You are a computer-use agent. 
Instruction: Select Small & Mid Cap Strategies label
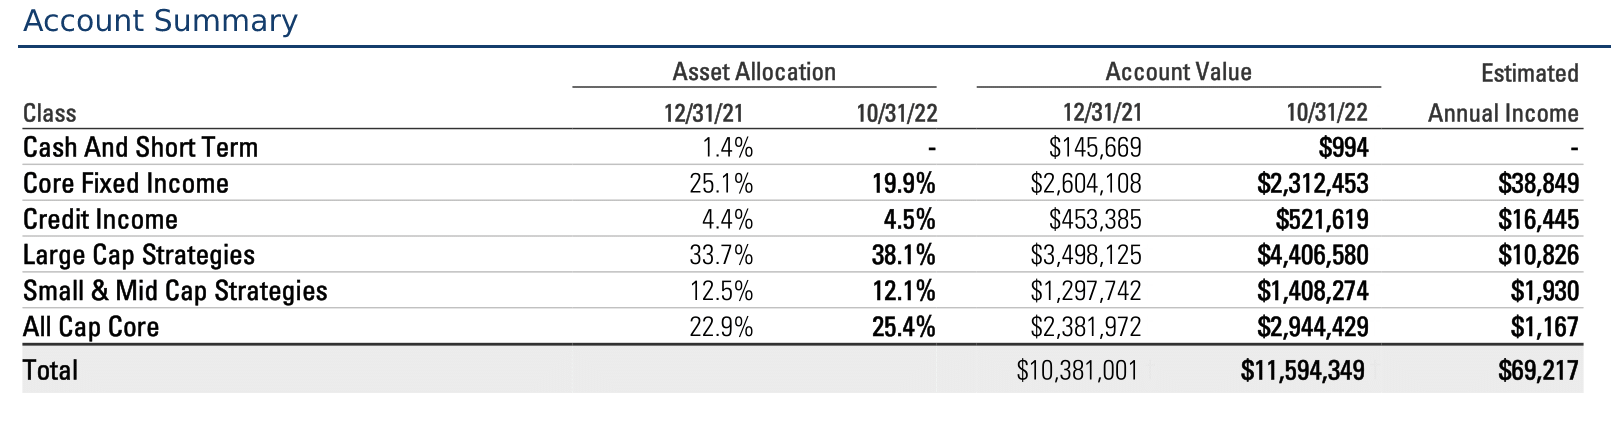pyautogui.click(x=175, y=291)
